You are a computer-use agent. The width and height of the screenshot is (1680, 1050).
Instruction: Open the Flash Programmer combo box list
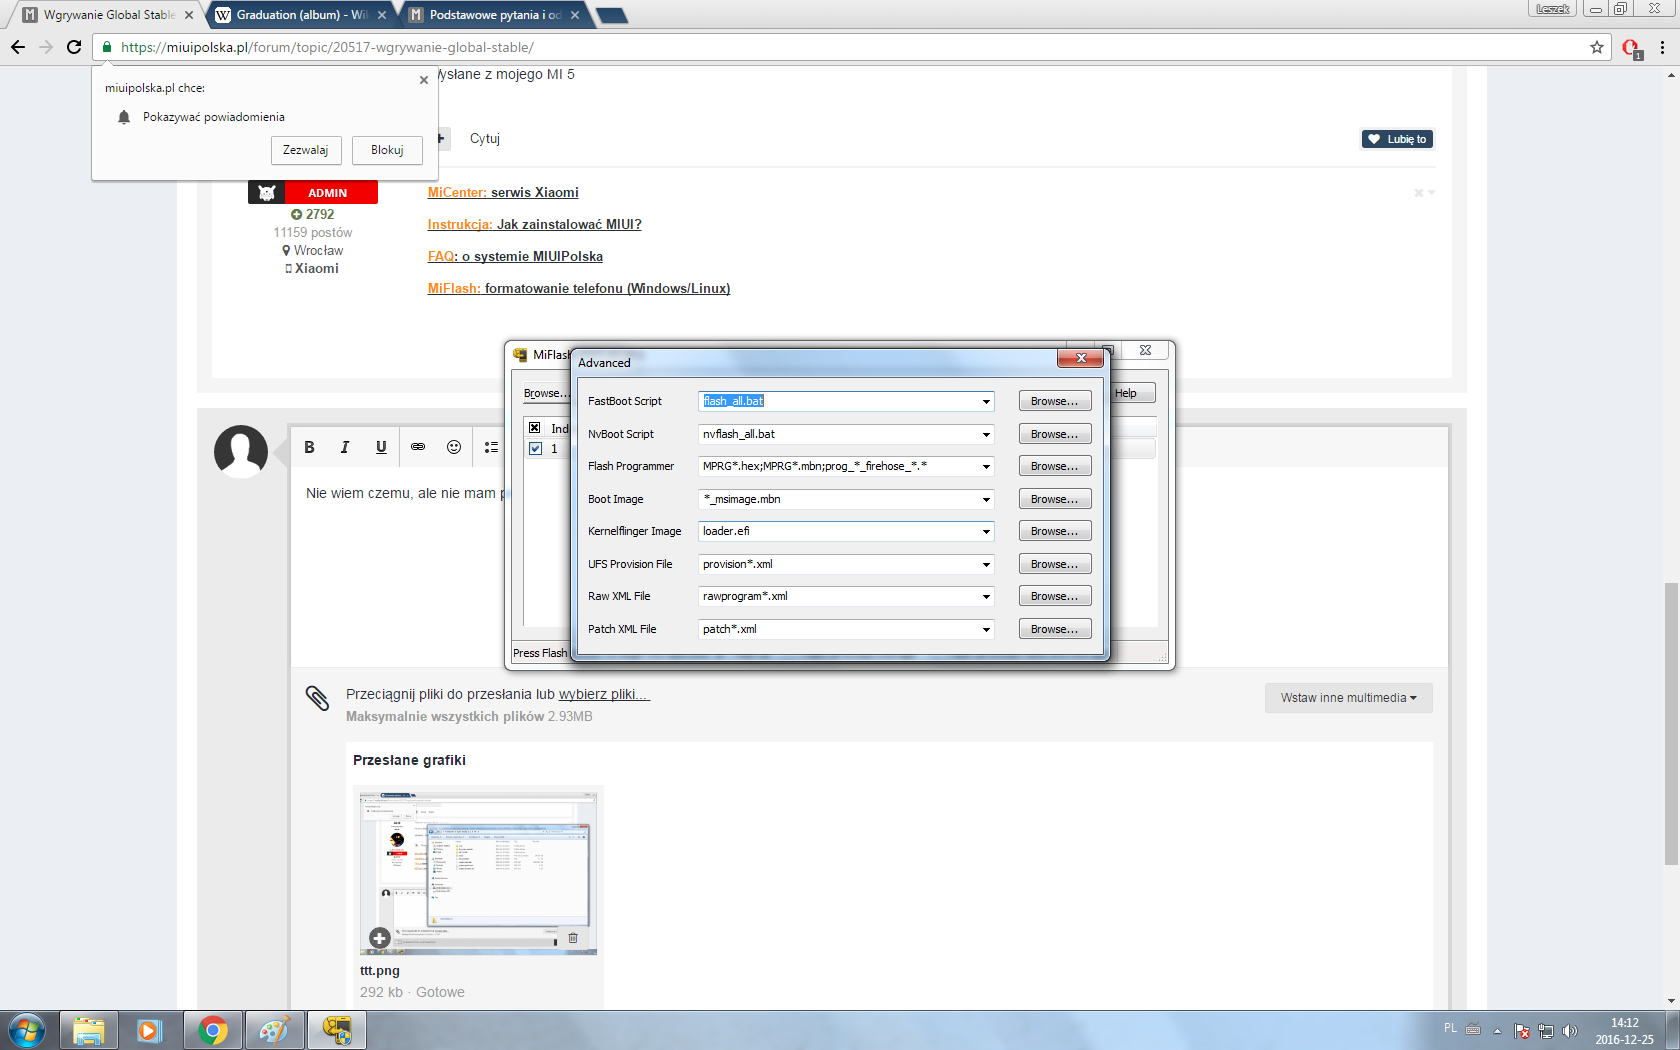click(x=986, y=467)
